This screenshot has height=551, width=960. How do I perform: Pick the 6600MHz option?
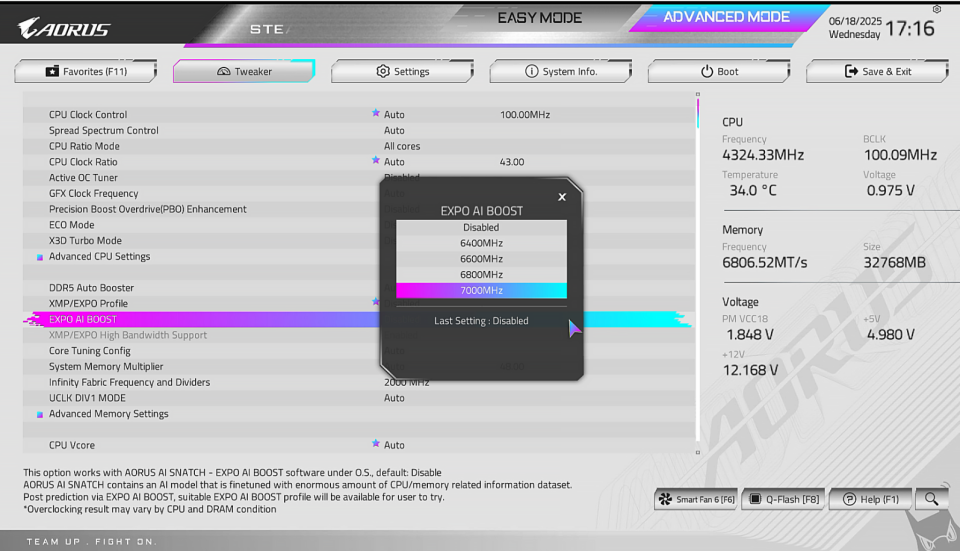[x=481, y=259]
